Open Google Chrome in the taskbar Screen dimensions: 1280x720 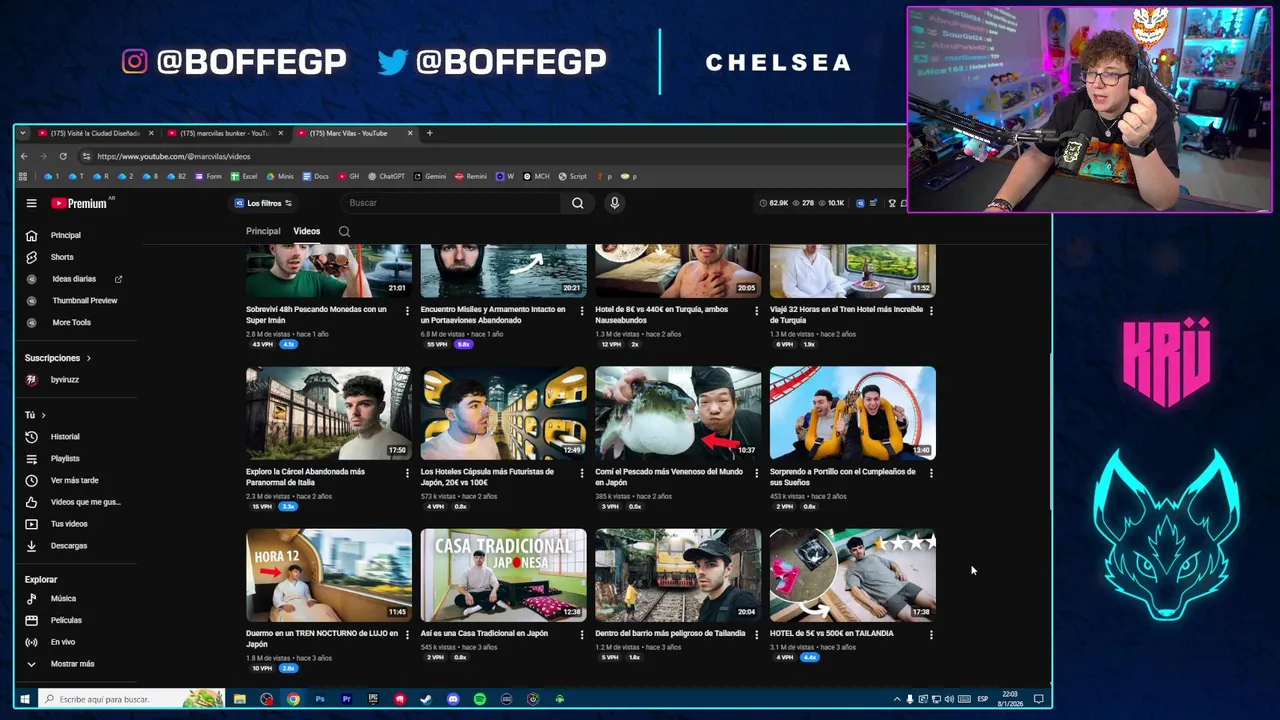293,699
